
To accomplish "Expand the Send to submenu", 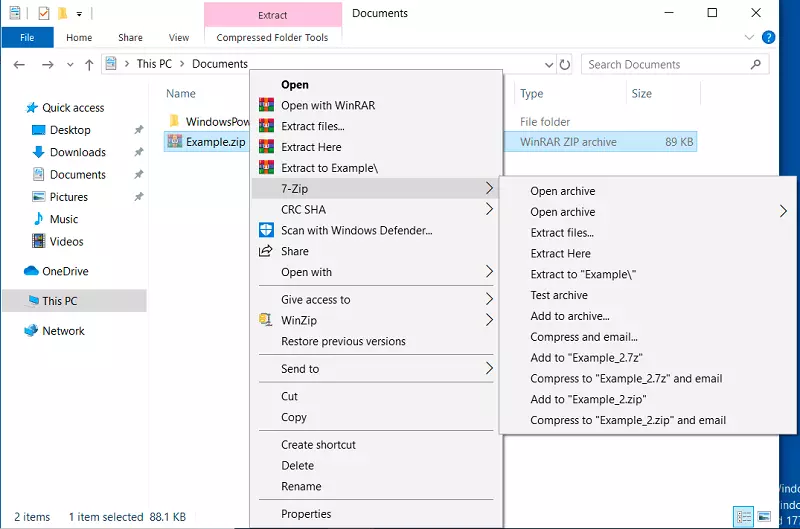I will click(x=489, y=369).
